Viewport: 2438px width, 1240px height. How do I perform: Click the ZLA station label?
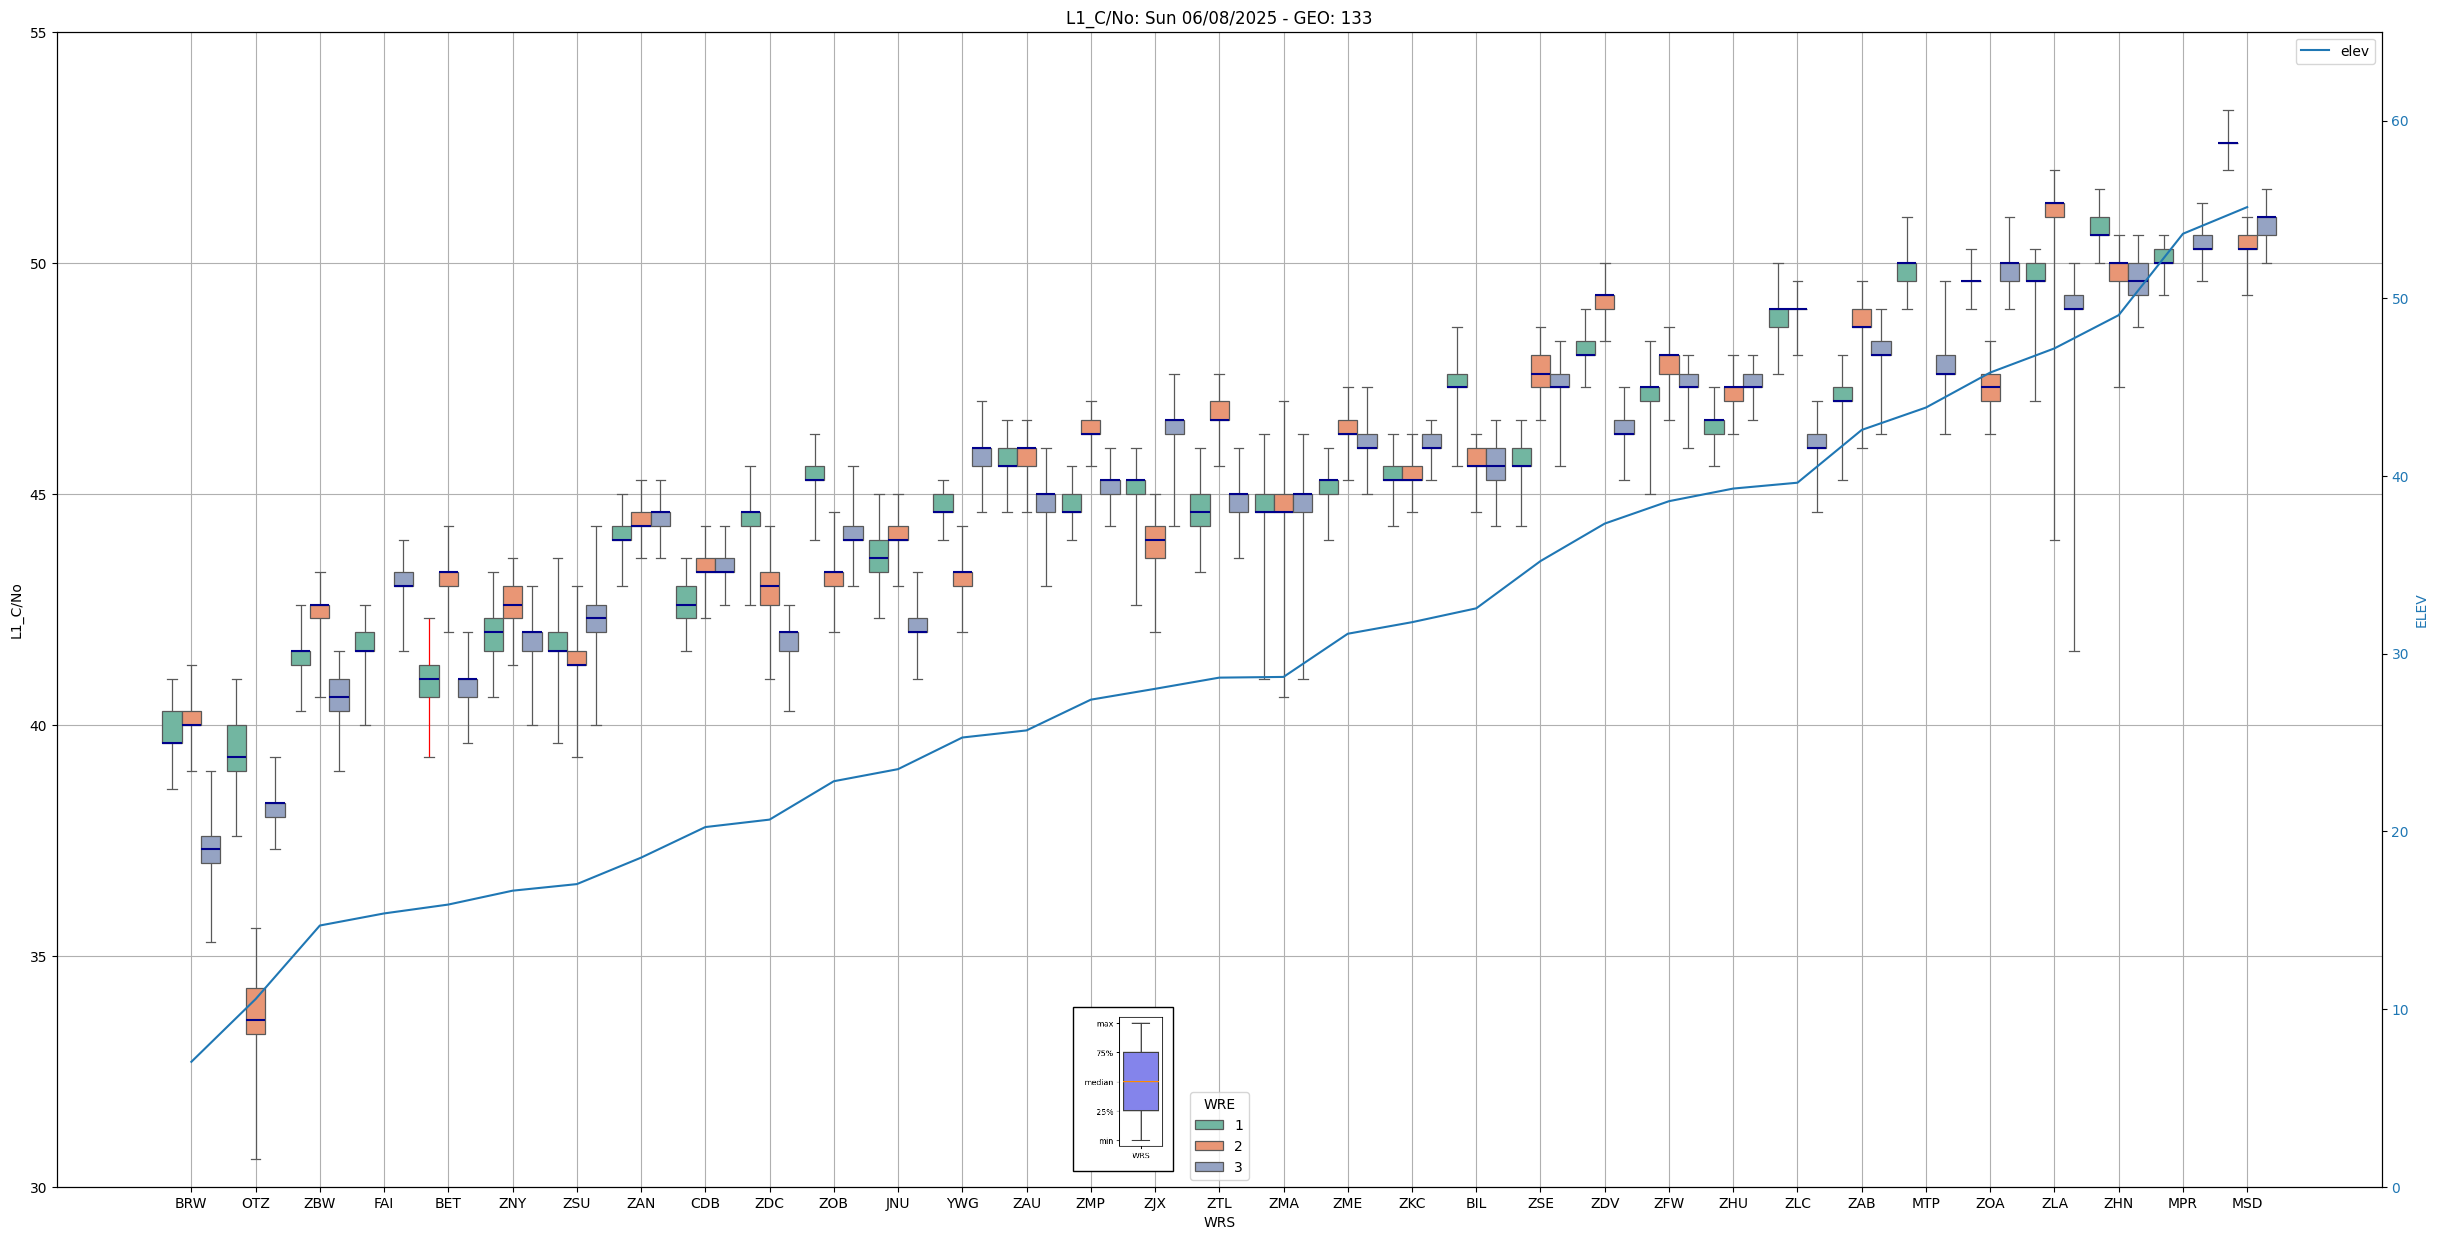(2054, 1203)
